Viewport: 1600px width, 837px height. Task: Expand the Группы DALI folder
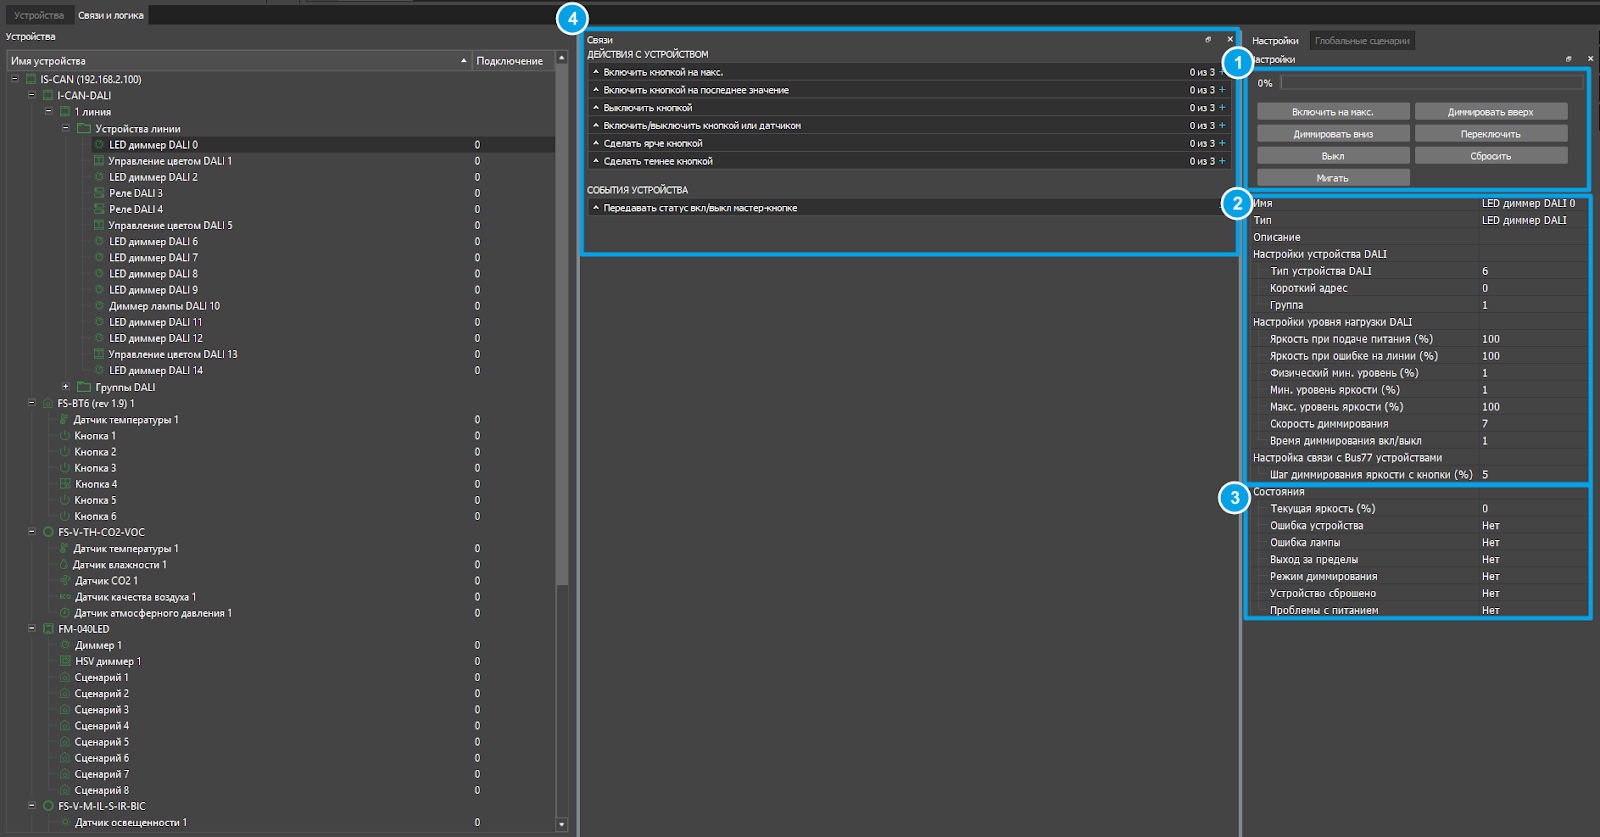coord(66,387)
